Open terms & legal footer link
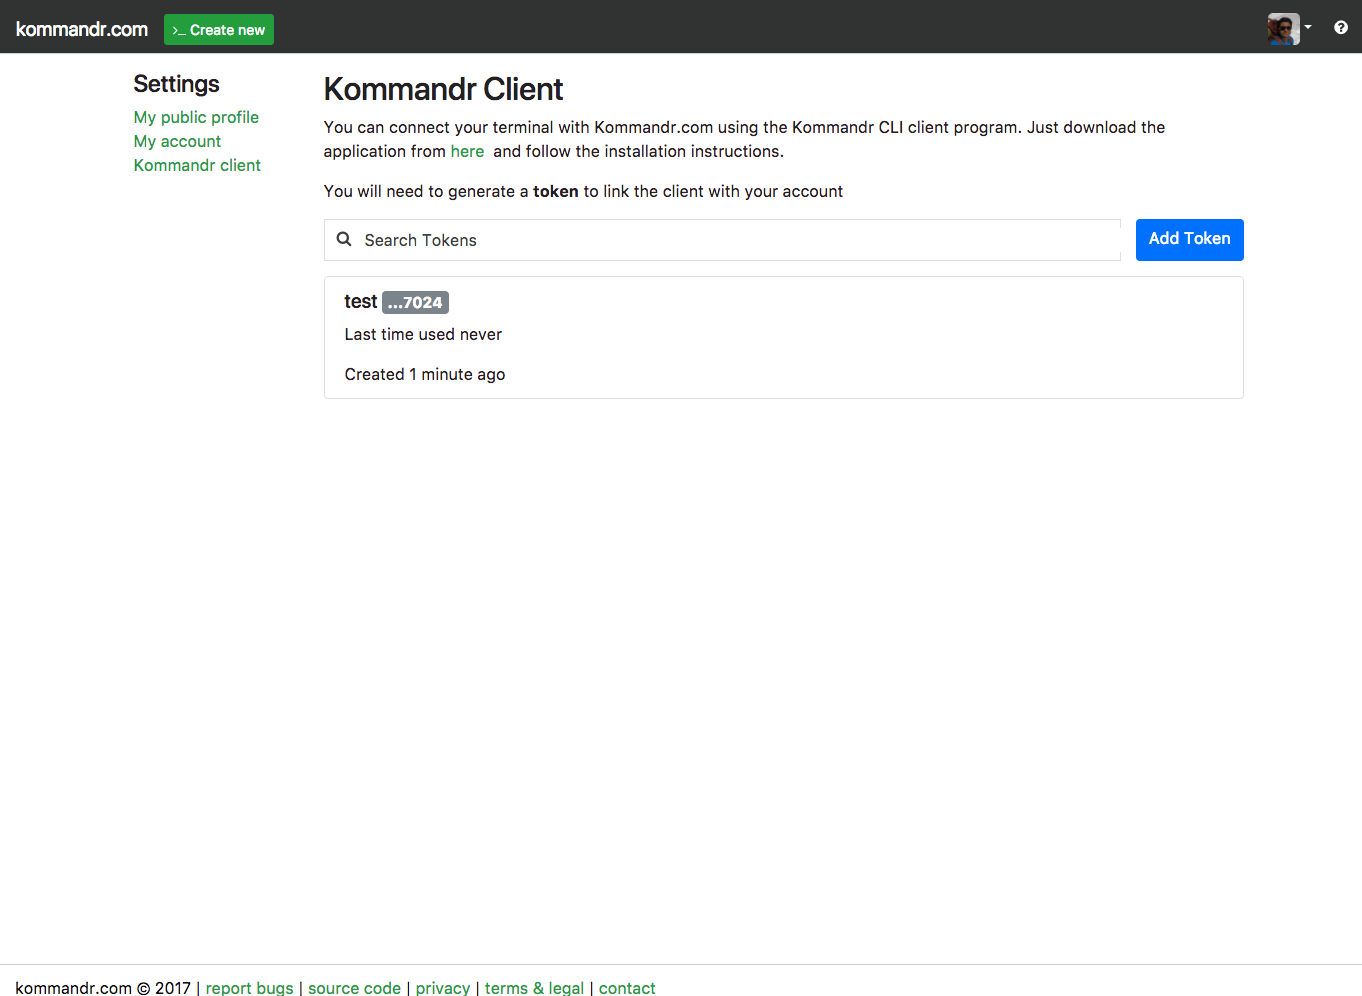The height and width of the screenshot is (996, 1362). point(534,988)
